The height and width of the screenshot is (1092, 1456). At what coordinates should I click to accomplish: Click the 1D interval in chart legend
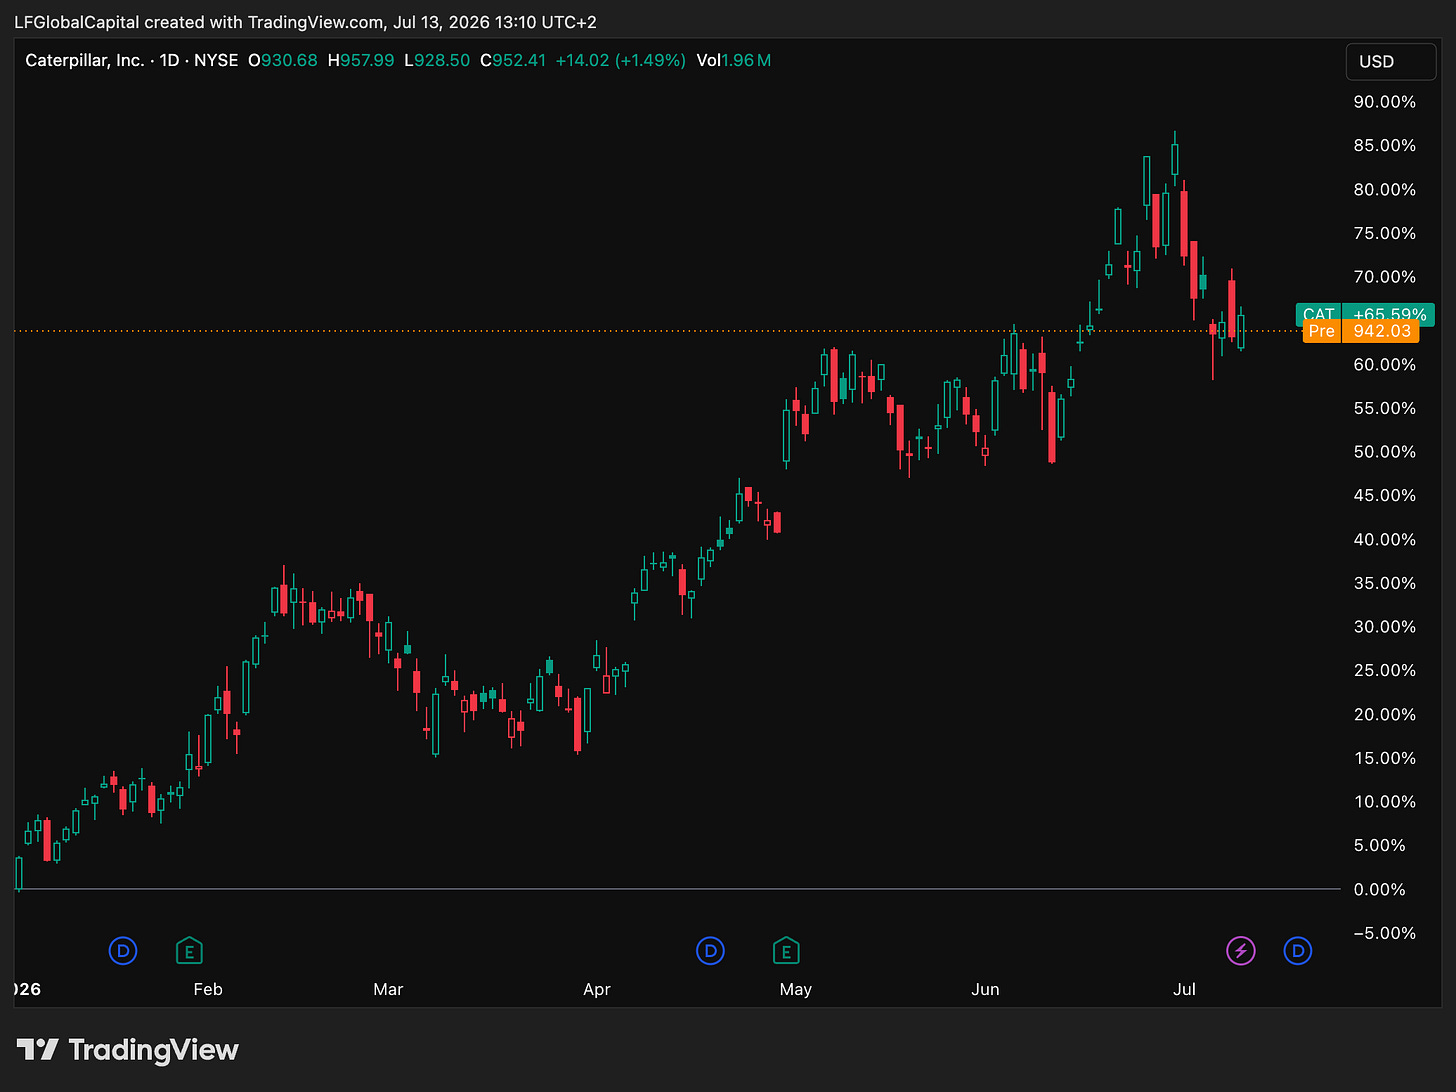tap(169, 60)
